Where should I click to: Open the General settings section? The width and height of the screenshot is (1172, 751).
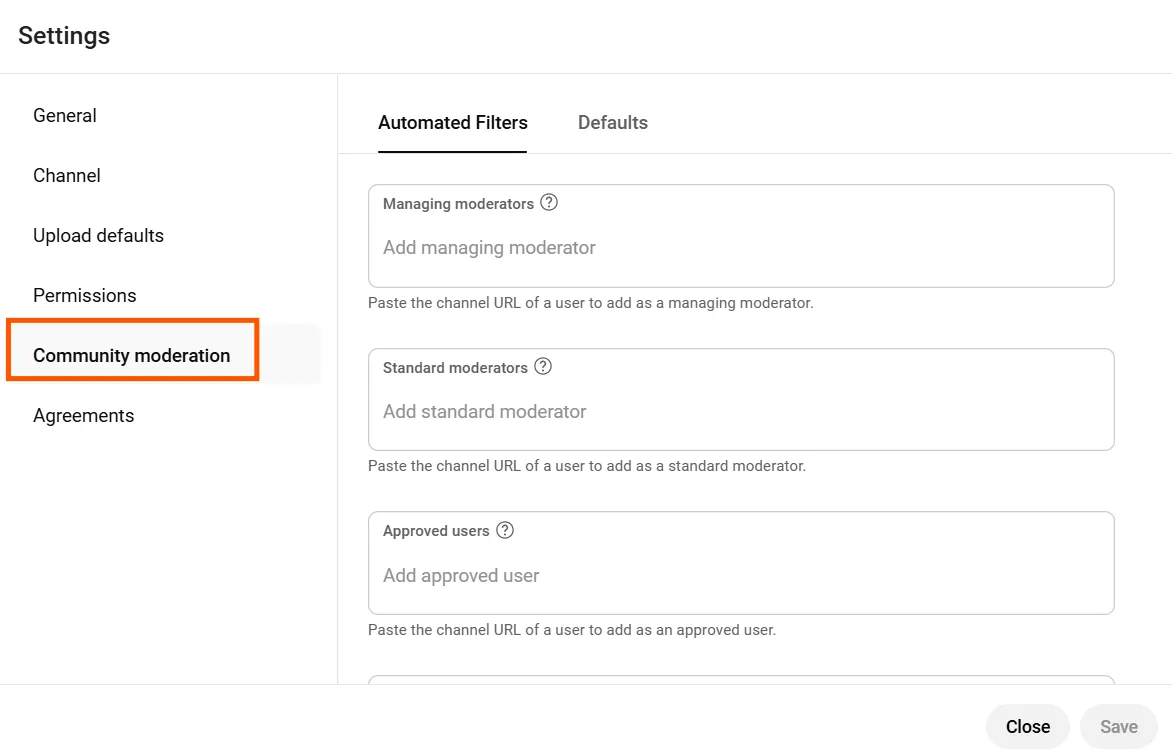coord(64,115)
